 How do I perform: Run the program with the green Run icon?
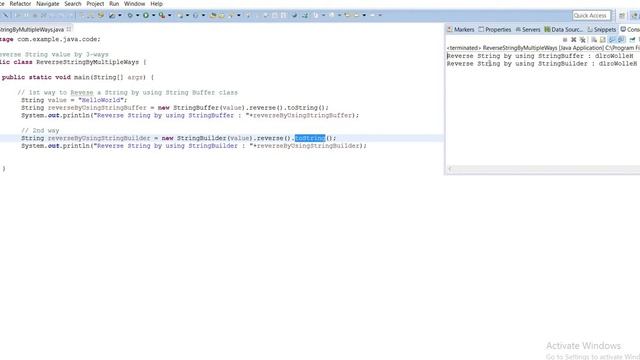click(146, 15)
